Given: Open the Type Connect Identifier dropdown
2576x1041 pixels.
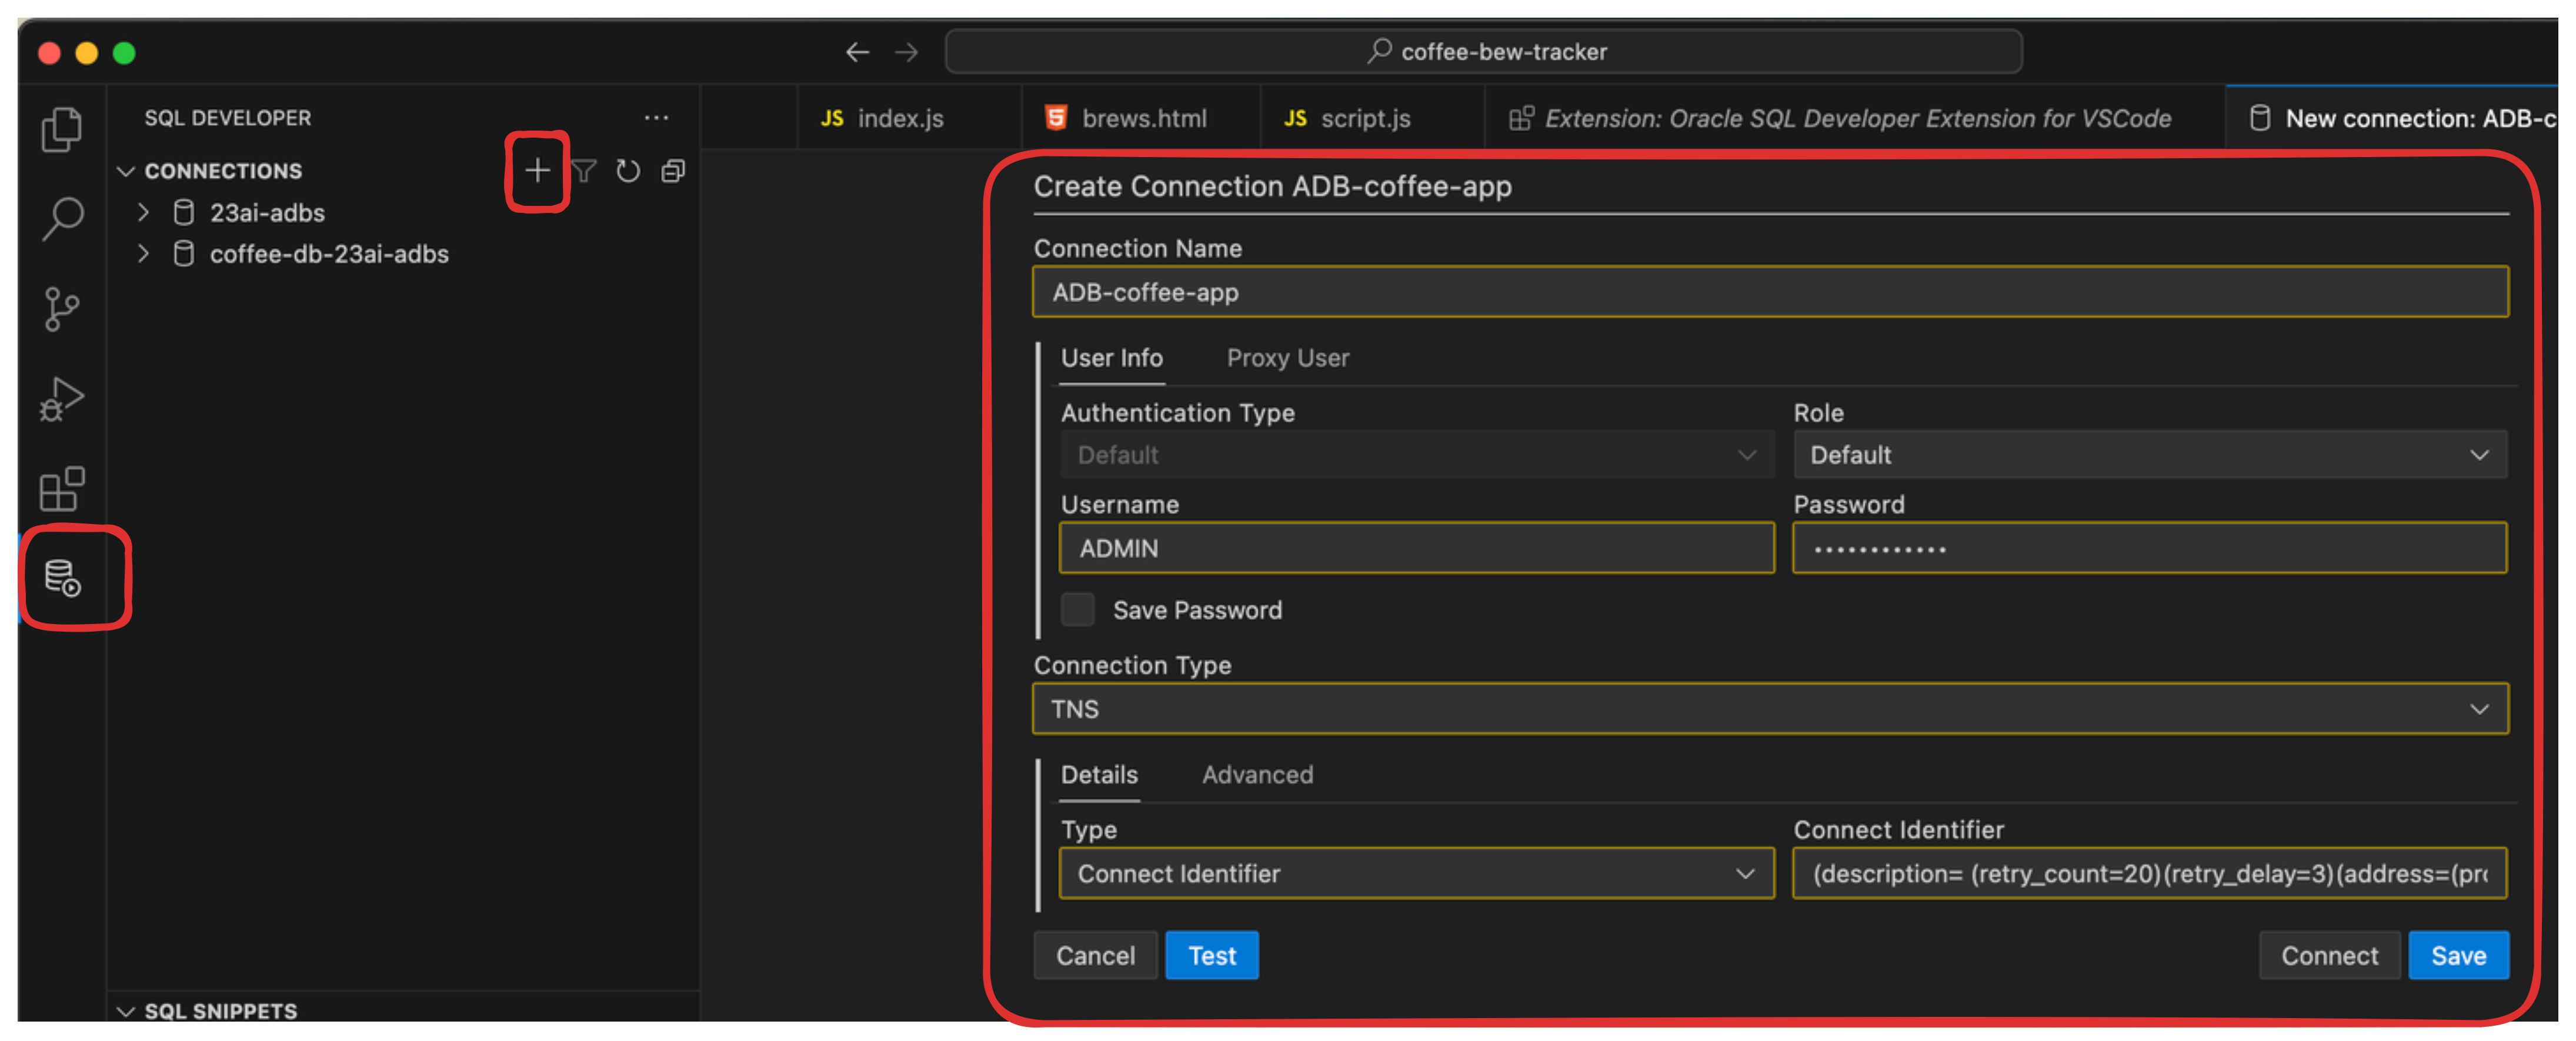Looking at the screenshot, I should (x=1417, y=873).
